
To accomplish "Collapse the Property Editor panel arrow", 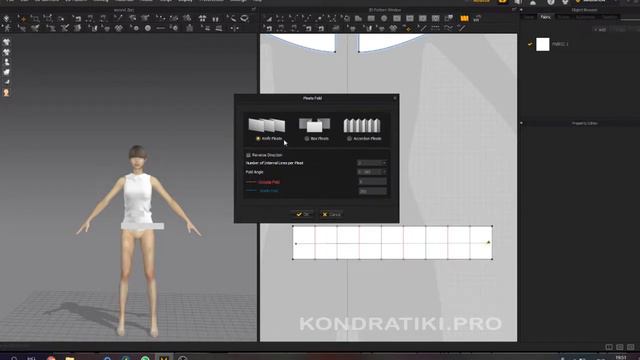I will click(521, 123).
